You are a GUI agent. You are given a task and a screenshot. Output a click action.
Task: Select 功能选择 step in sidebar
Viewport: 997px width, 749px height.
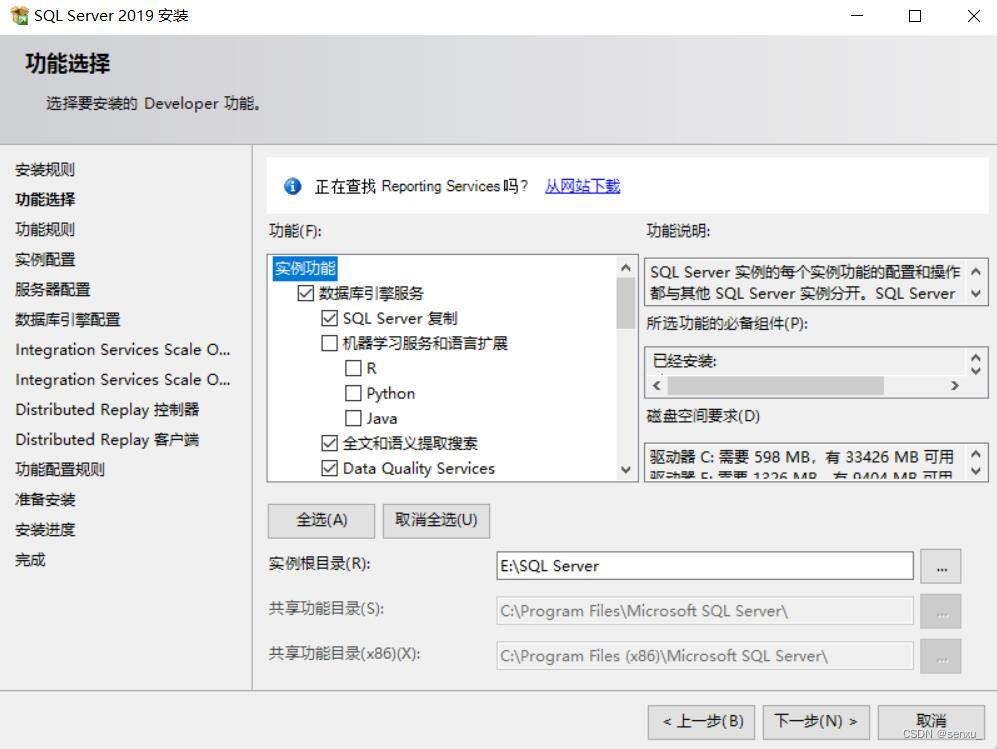[45, 200]
